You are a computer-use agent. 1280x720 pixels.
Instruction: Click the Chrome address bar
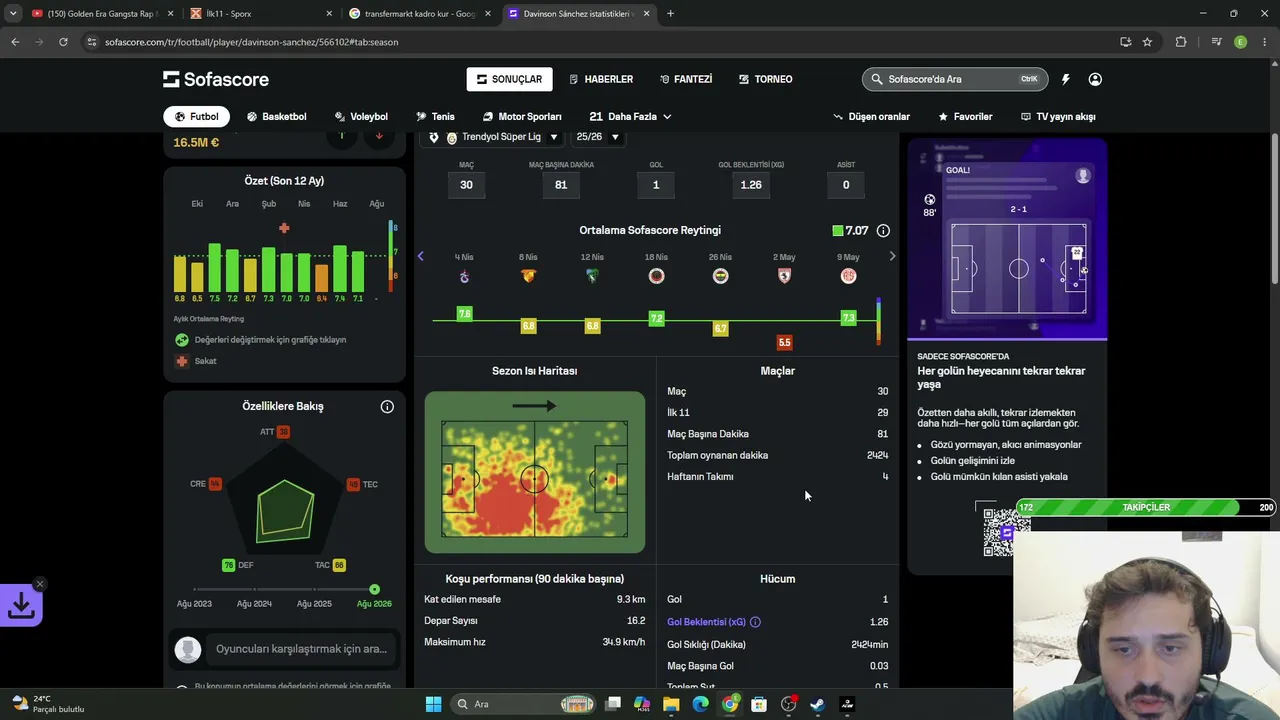coord(600,42)
